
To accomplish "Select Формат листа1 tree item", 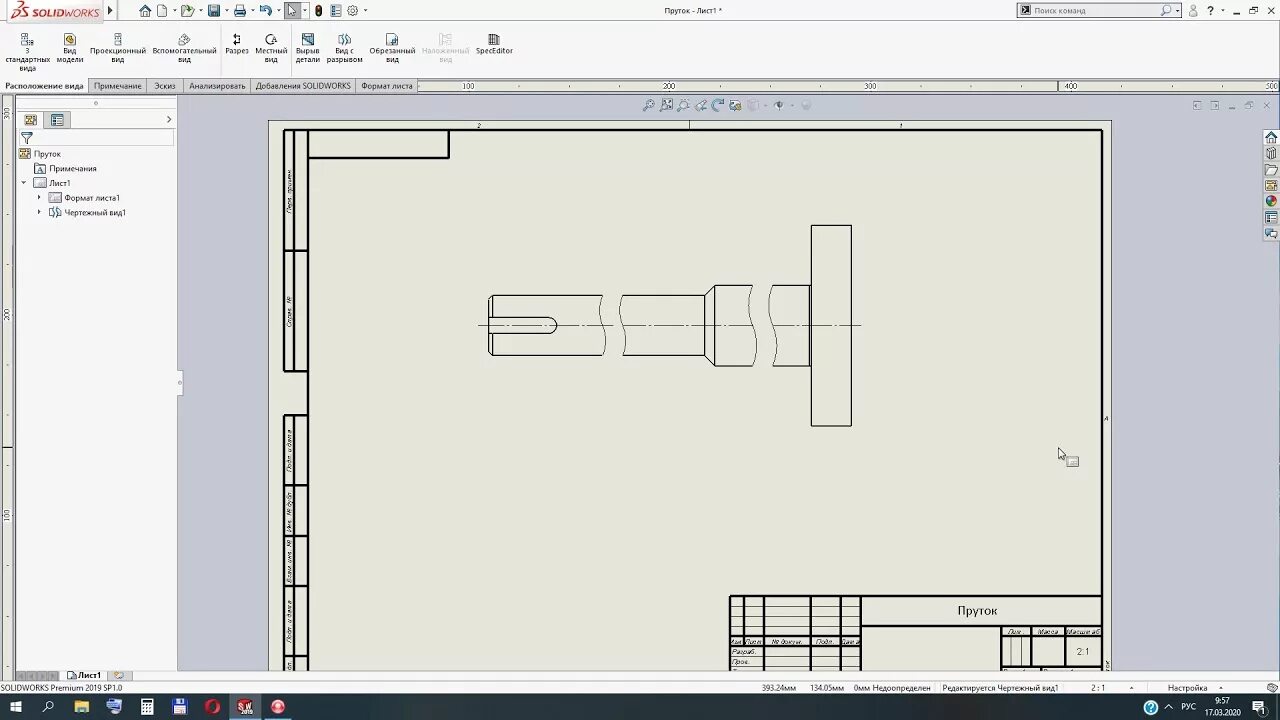I will pyautogui.click(x=92, y=198).
